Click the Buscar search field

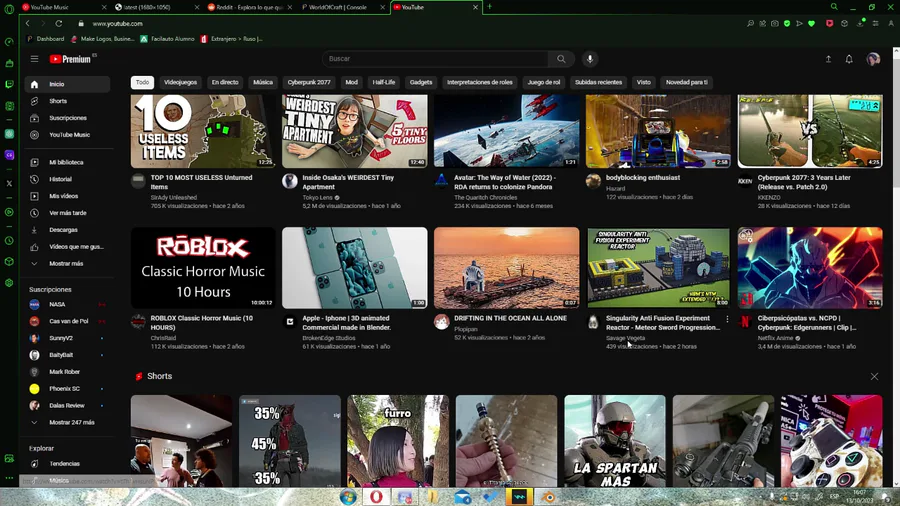pos(436,59)
